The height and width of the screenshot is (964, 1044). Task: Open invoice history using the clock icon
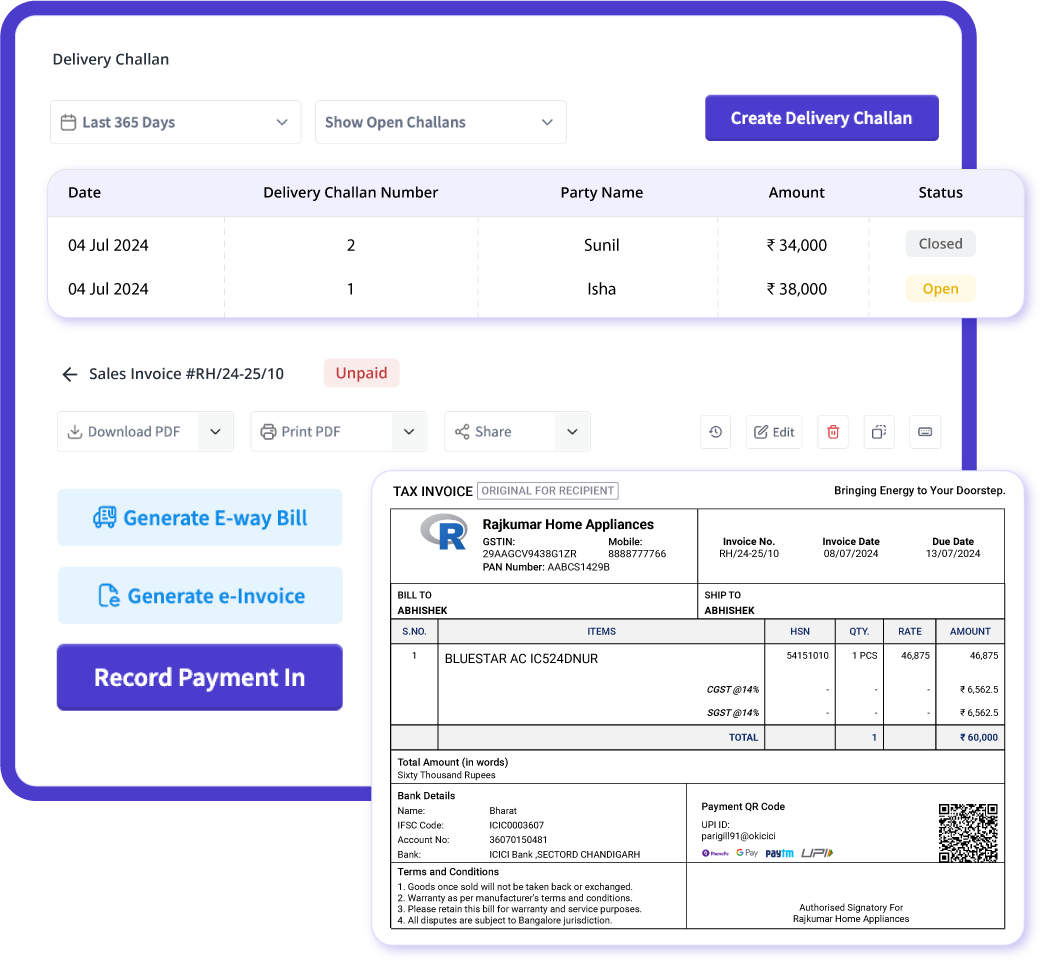coord(715,431)
